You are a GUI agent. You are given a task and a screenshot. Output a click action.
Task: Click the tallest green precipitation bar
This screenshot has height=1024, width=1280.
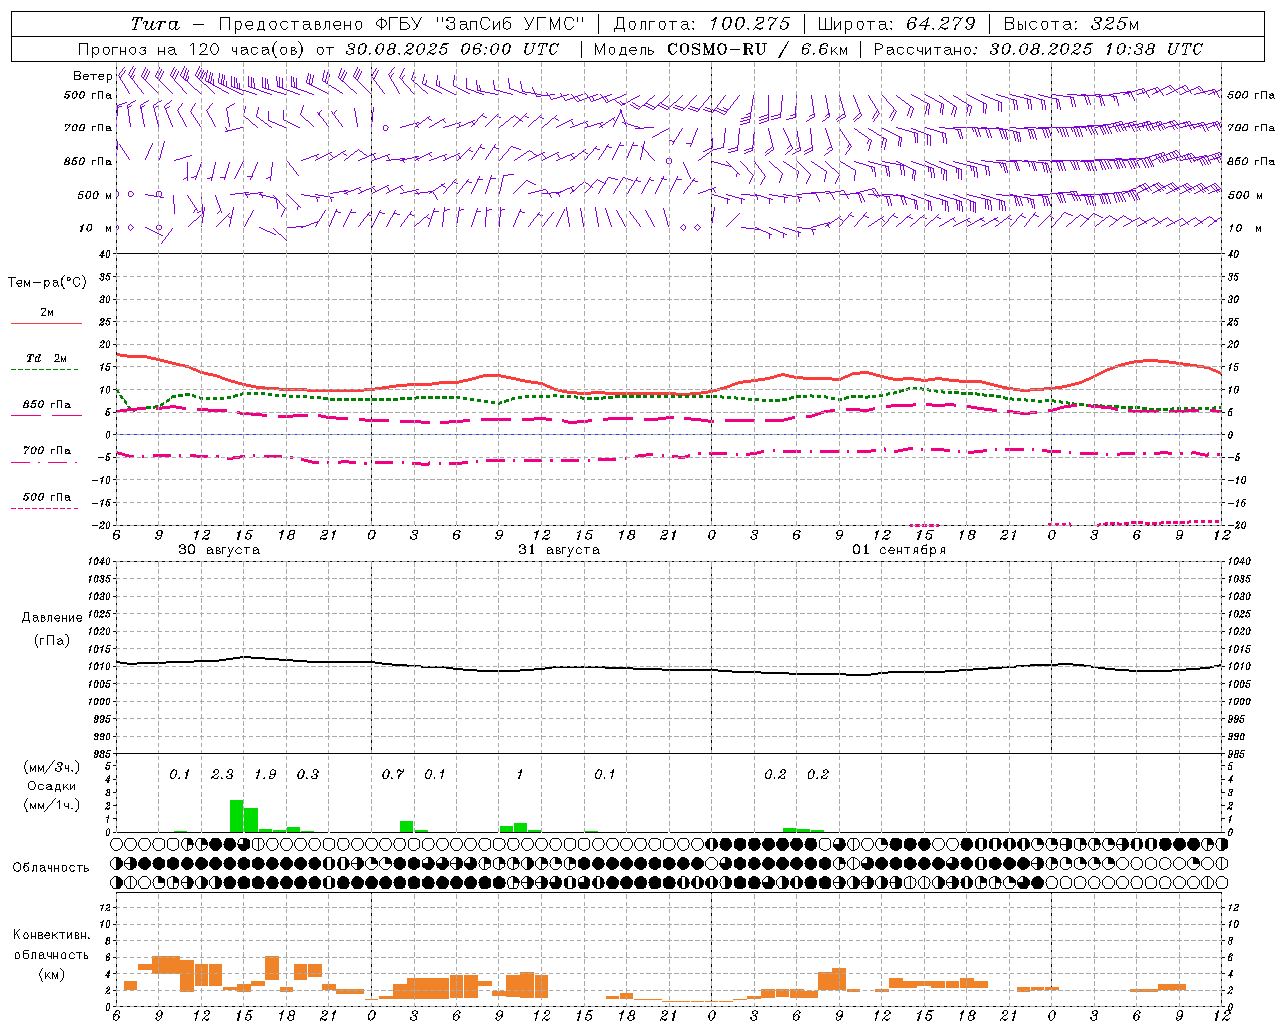[x=237, y=816]
